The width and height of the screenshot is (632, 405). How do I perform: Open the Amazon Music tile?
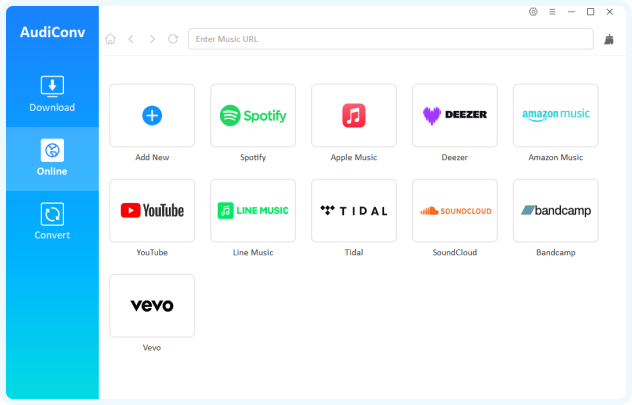pos(556,116)
